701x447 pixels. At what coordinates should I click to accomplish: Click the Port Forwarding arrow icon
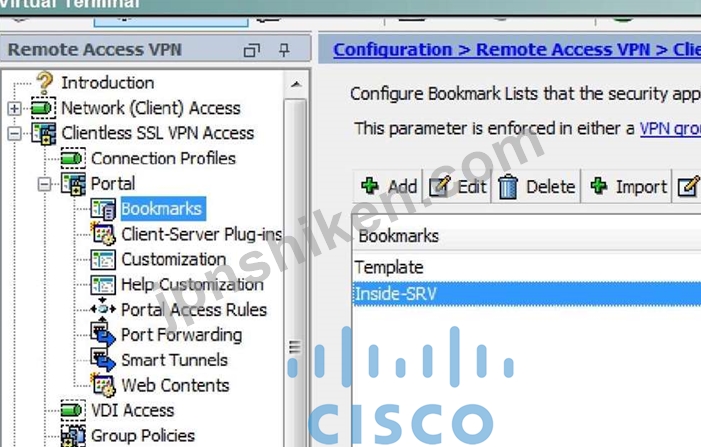103,334
